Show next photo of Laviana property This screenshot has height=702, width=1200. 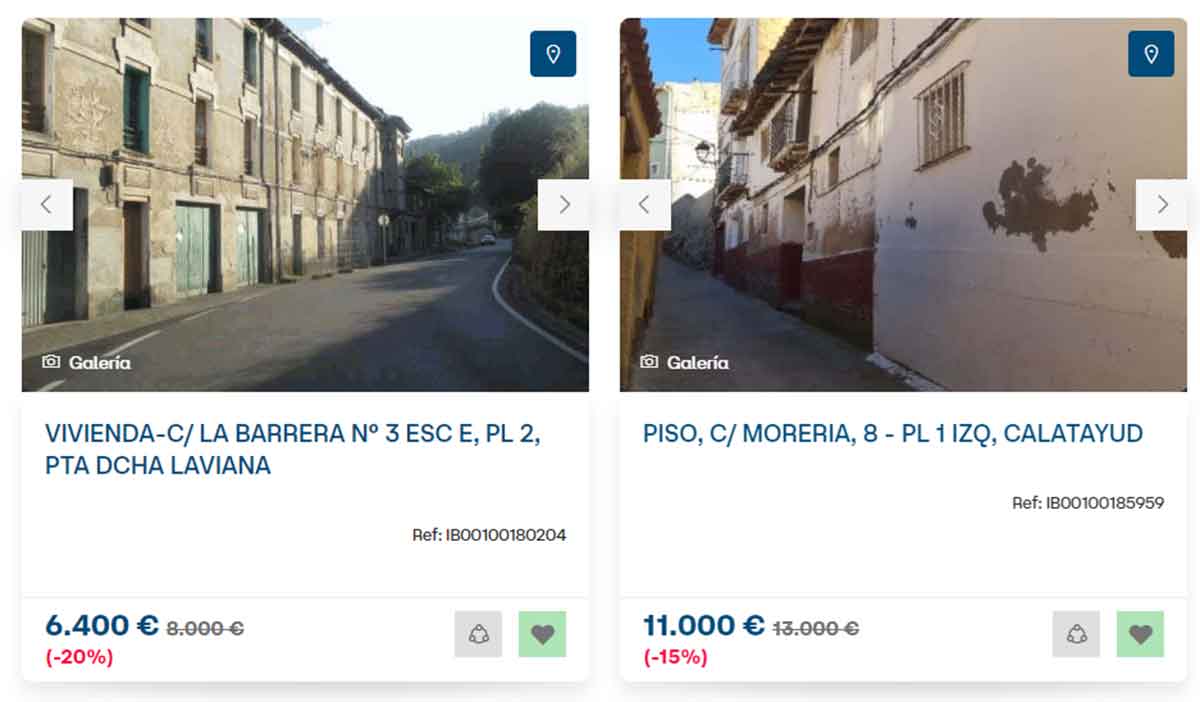[x=563, y=205]
